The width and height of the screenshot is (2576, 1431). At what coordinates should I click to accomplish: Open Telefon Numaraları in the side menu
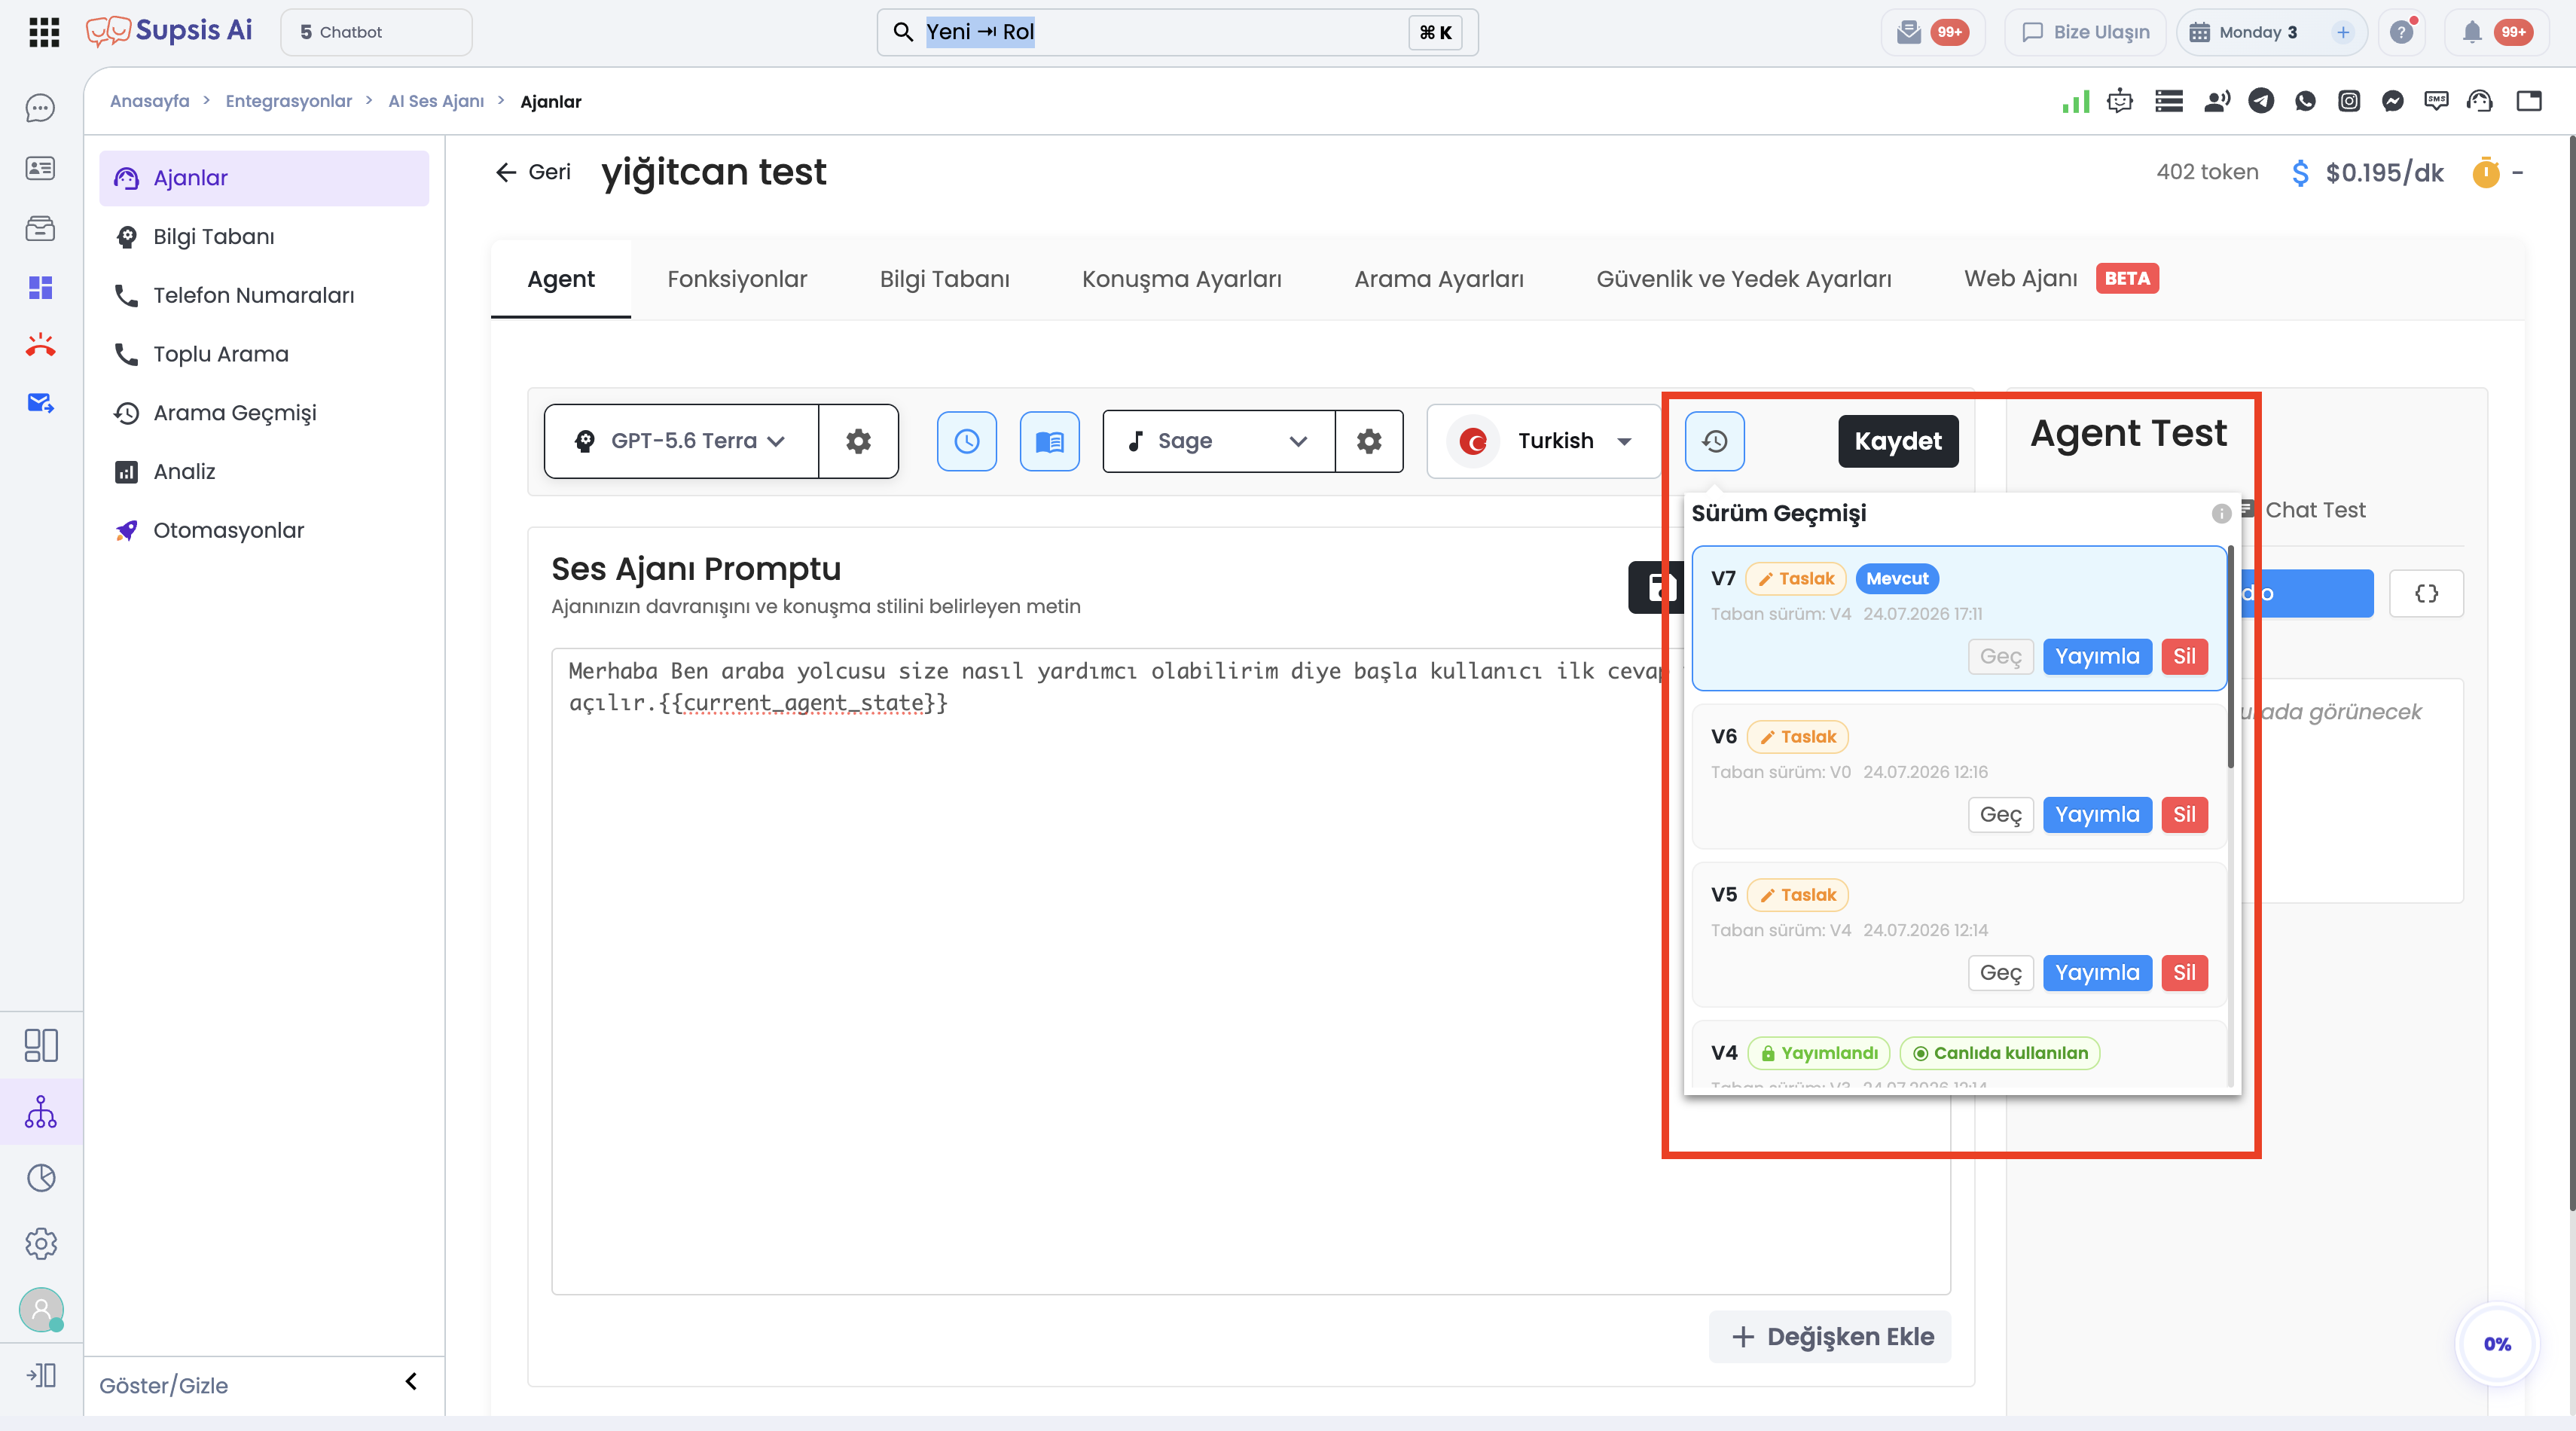[x=264, y=295]
